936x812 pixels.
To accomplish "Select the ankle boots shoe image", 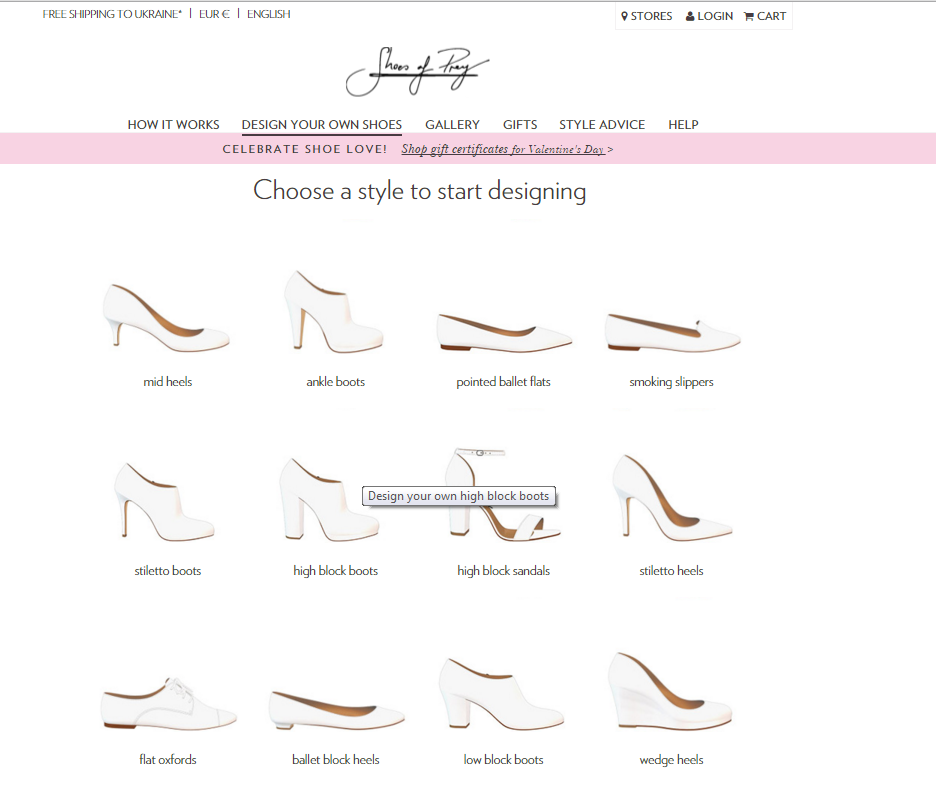I will point(334,311).
